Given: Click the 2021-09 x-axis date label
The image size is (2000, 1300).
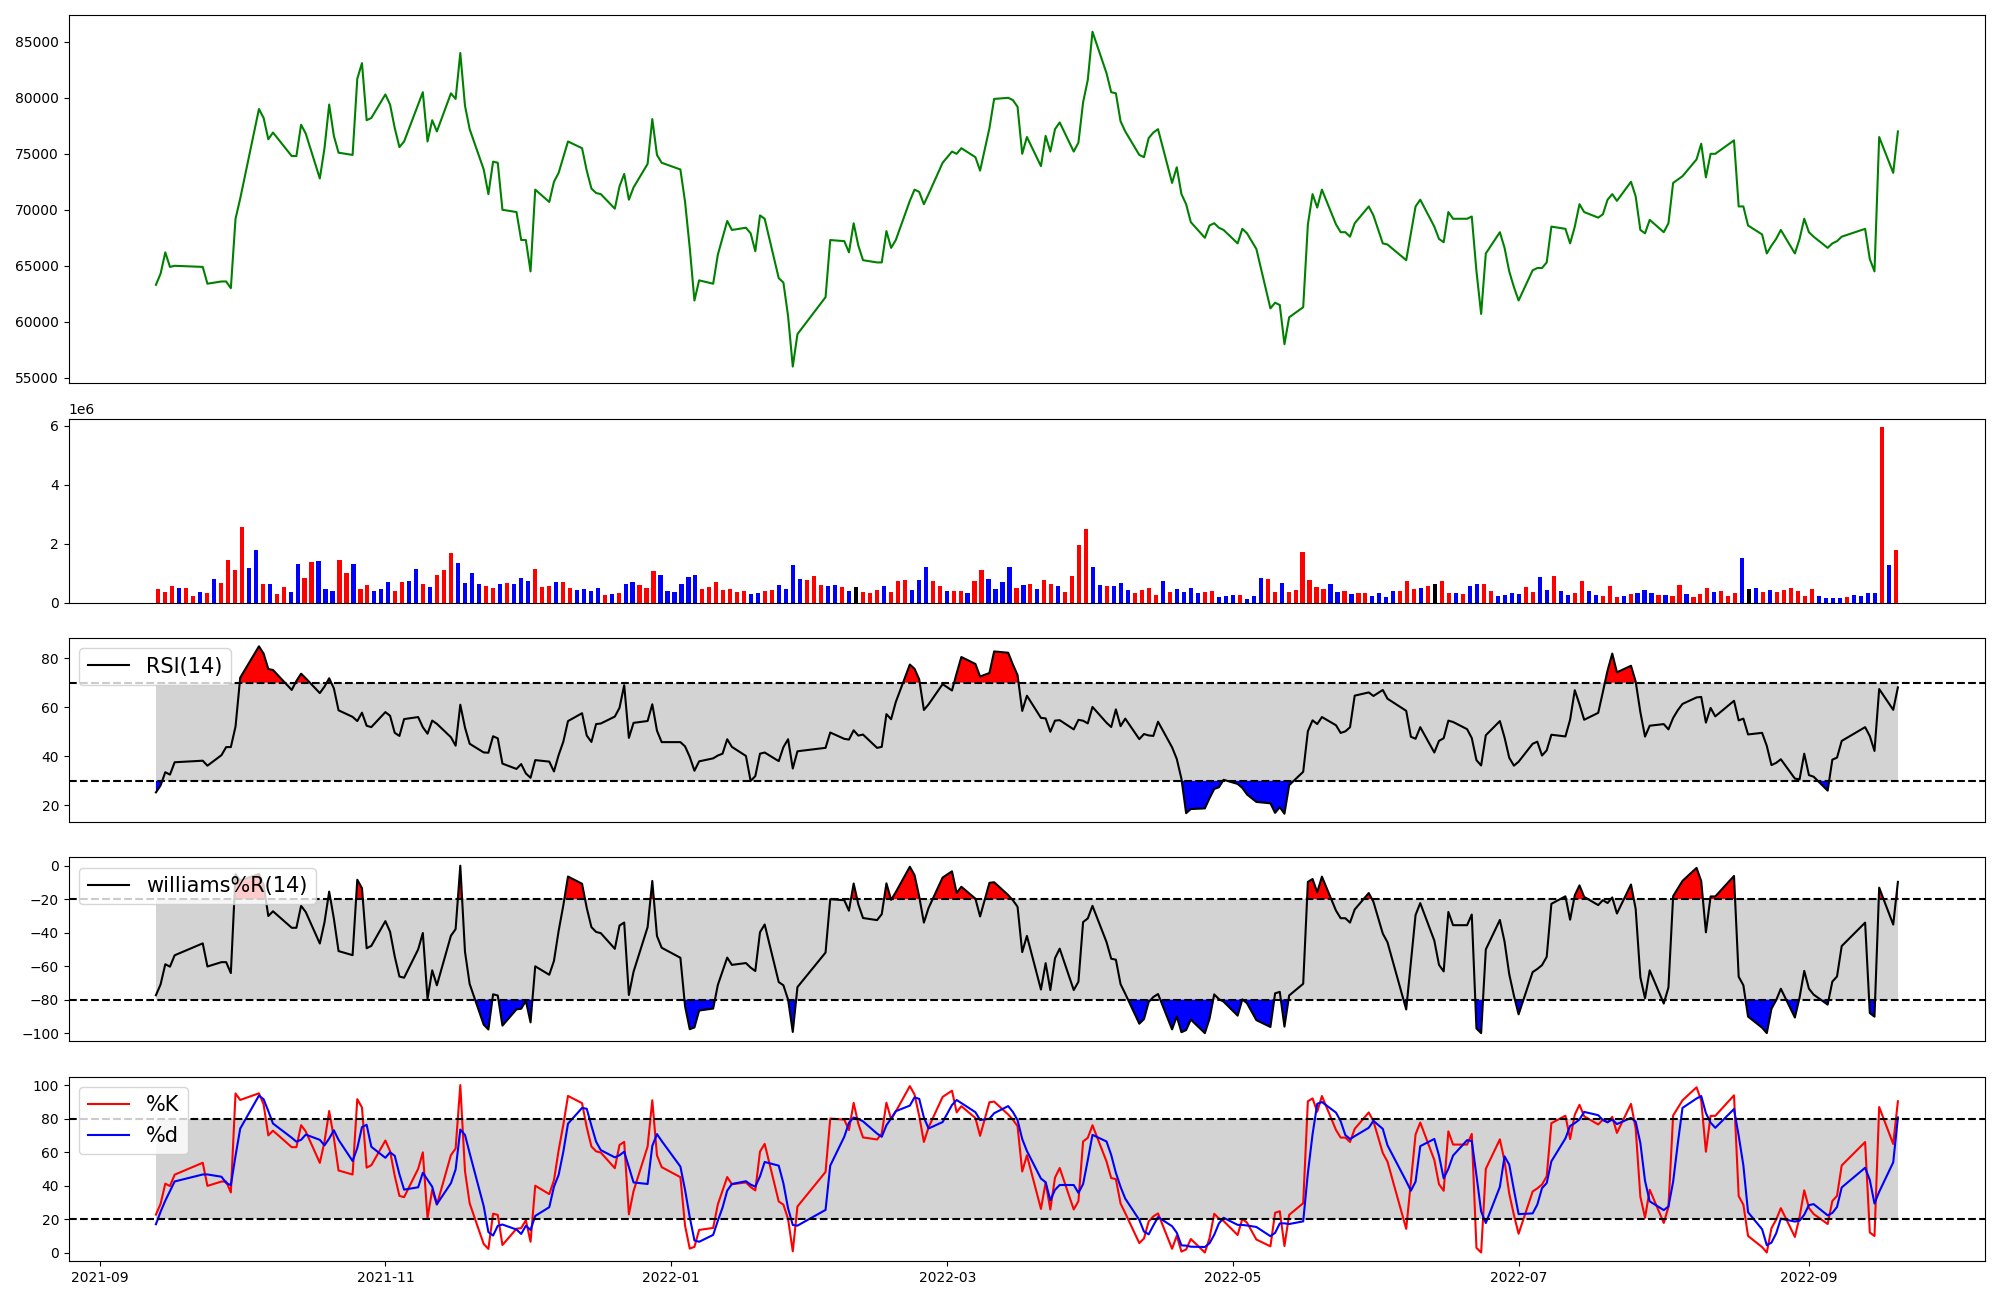Looking at the screenshot, I should pyautogui.click(x=100, y=1277).
